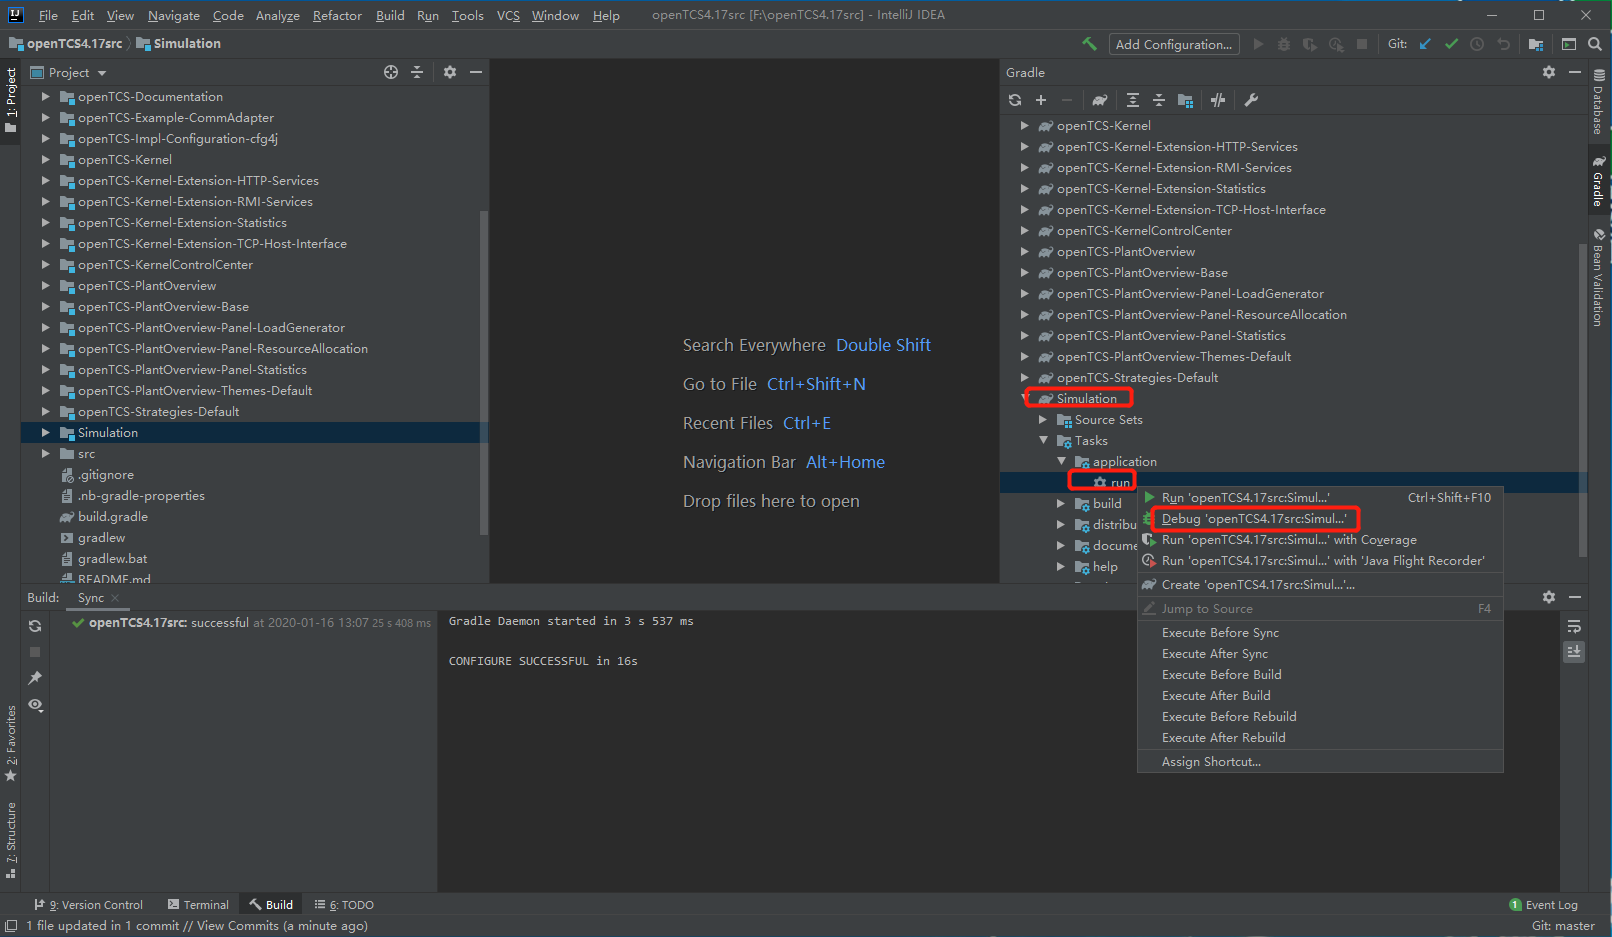Click the green Build Project hammer icon
Viewport: 1612px width, 937px height.
coord(1089,44)
